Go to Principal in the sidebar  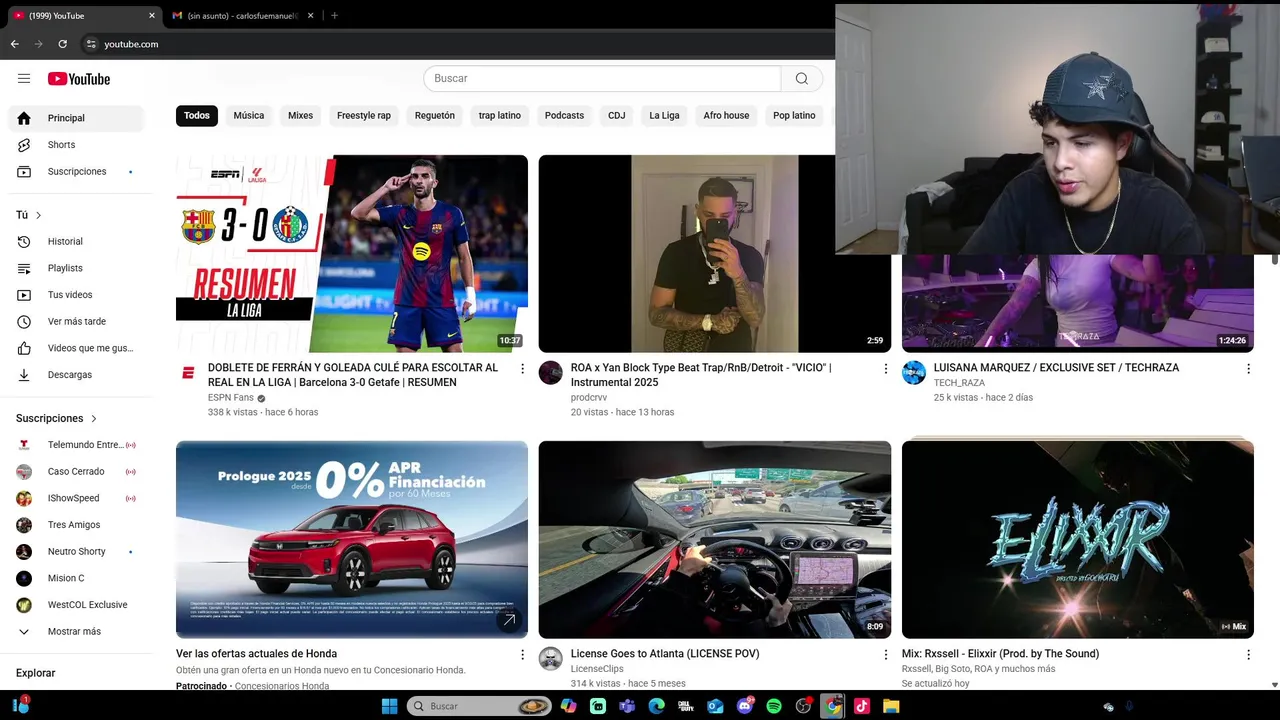pyautogui.click(x=76, y=118)
